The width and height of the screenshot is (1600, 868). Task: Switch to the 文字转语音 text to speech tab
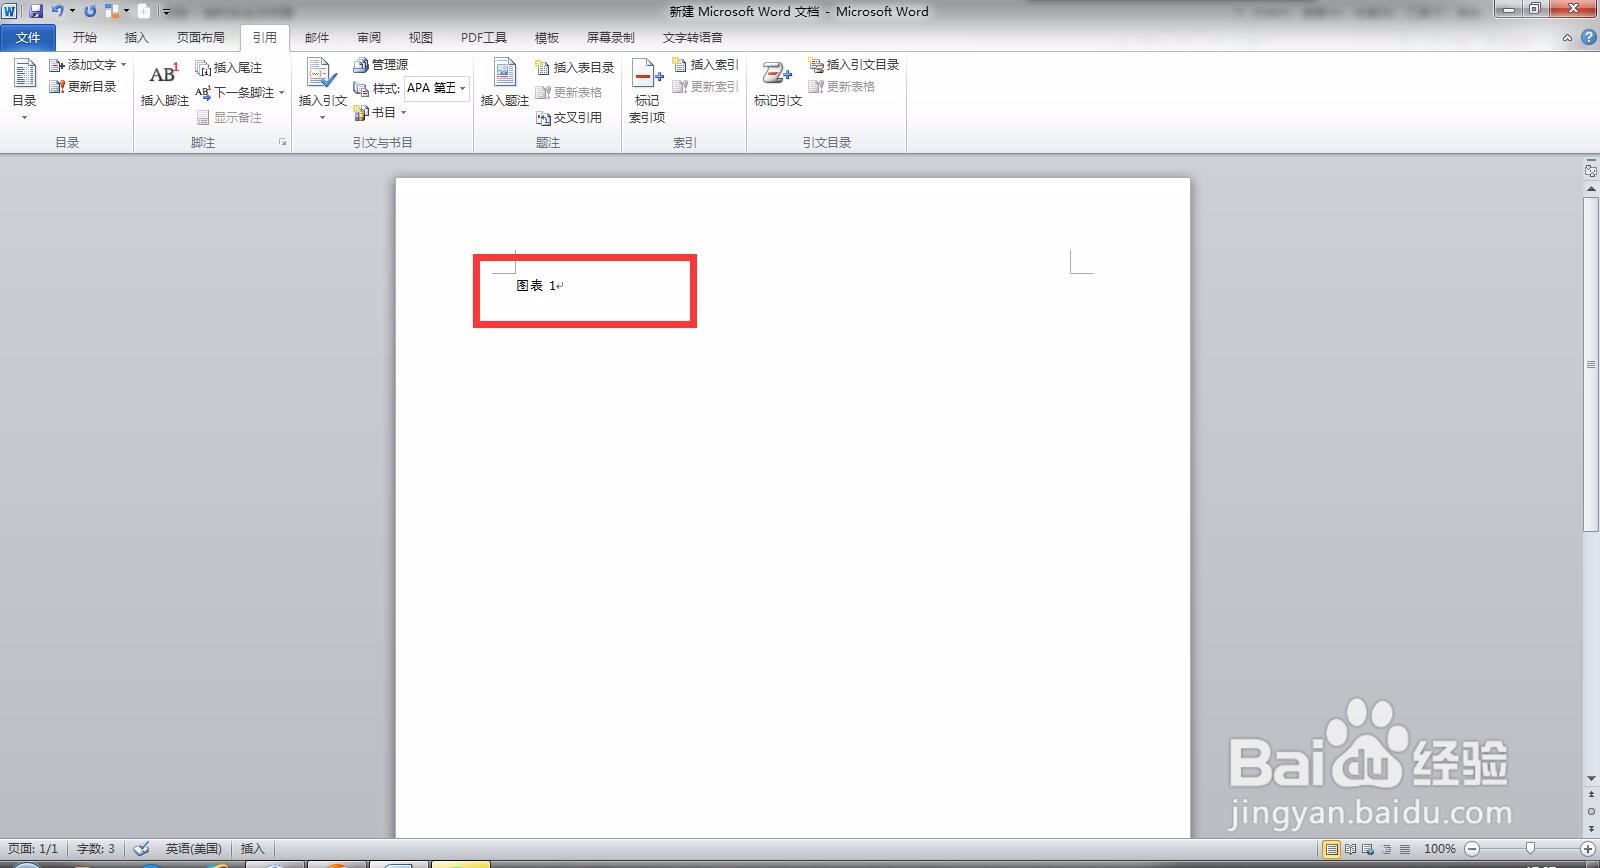[693, 38]
